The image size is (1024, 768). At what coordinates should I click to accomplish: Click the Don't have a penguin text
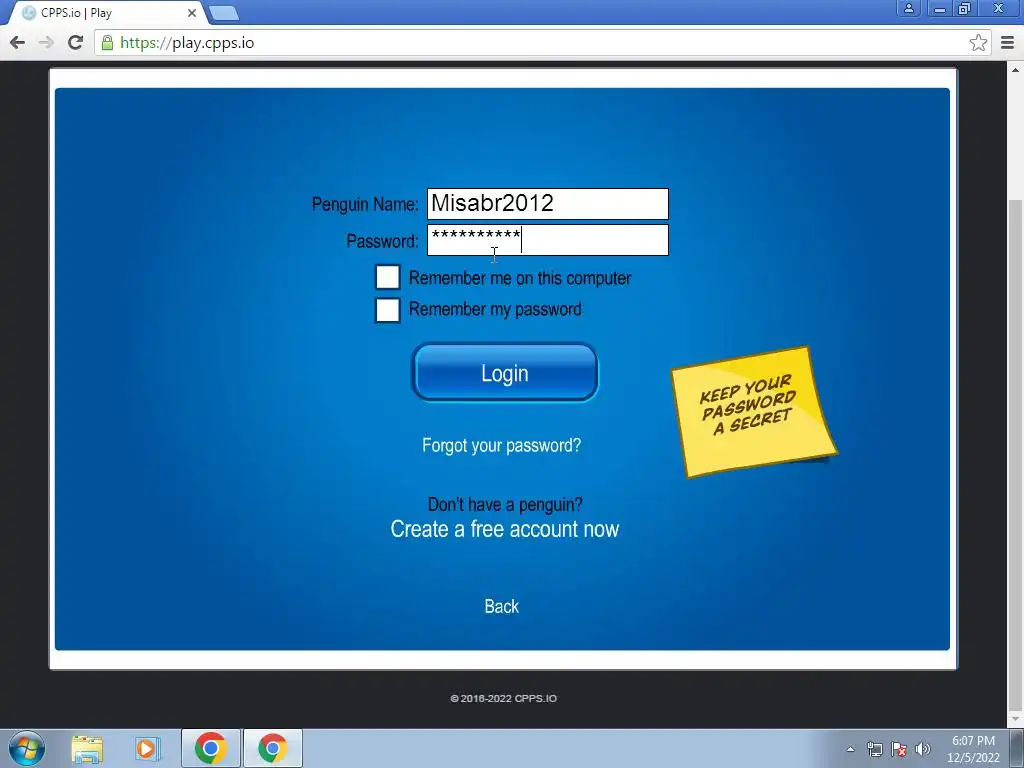click(505, 505)
